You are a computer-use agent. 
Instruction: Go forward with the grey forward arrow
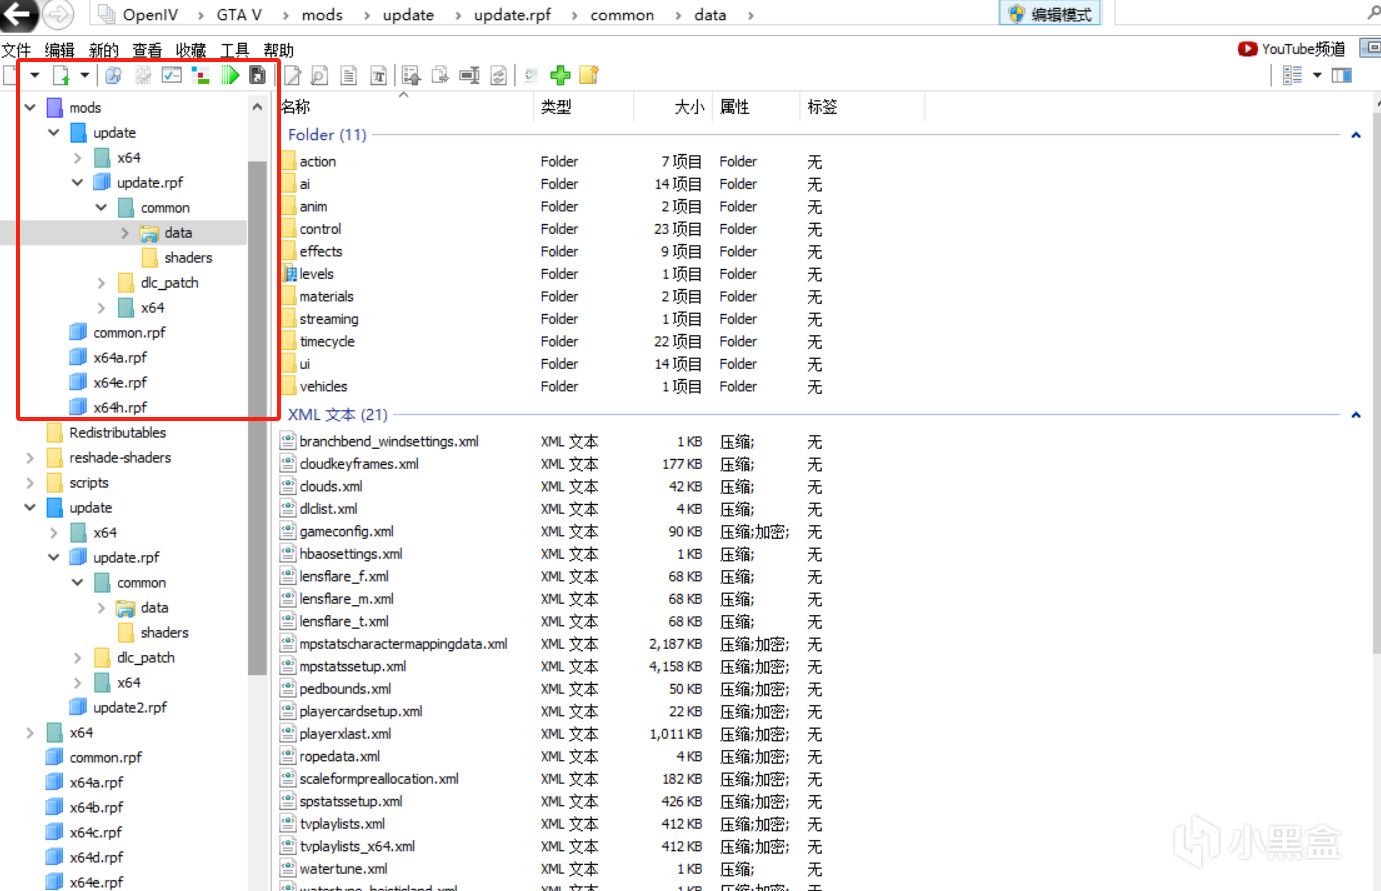click(59, 14)
